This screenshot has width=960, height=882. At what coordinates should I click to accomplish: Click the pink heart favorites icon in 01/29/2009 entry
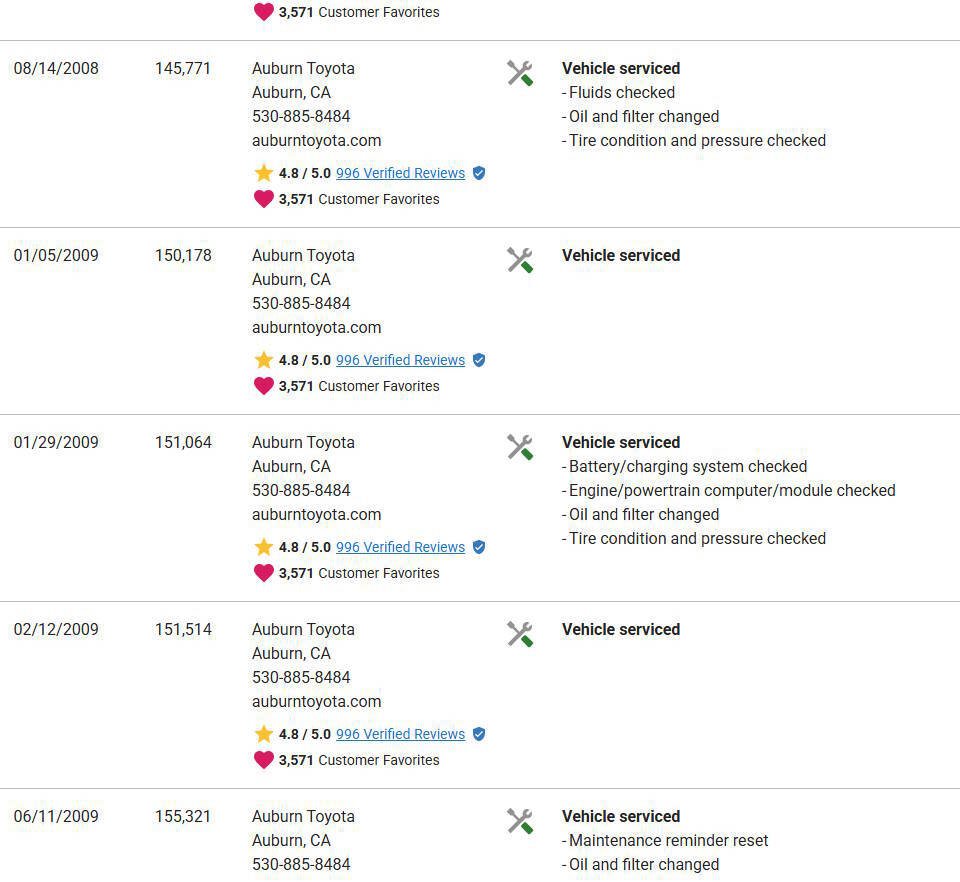(x=263, y=573)
